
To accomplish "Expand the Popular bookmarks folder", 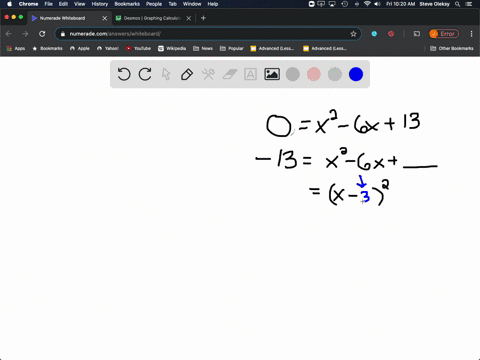I will (x=232, y=48).
